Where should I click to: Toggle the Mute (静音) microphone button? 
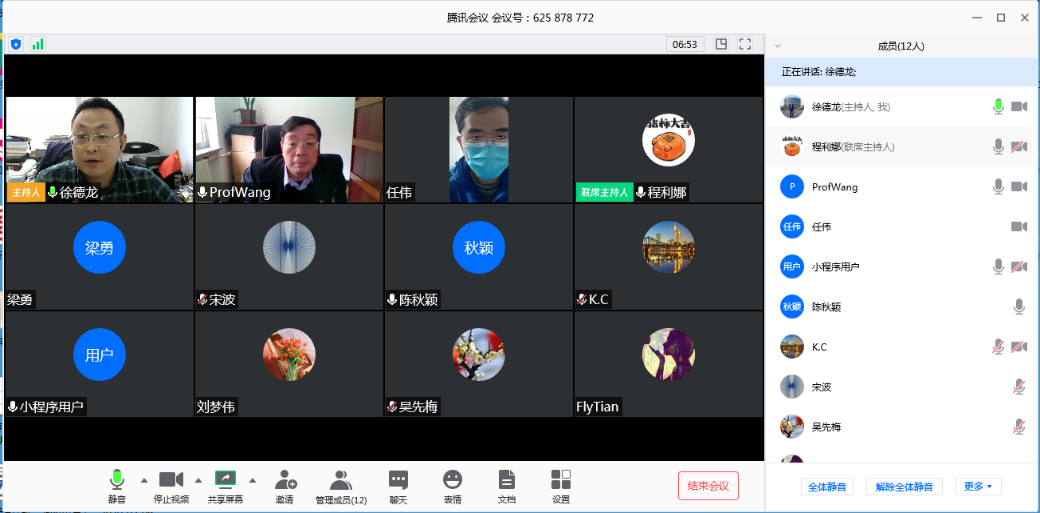click(x=117, y=485)
